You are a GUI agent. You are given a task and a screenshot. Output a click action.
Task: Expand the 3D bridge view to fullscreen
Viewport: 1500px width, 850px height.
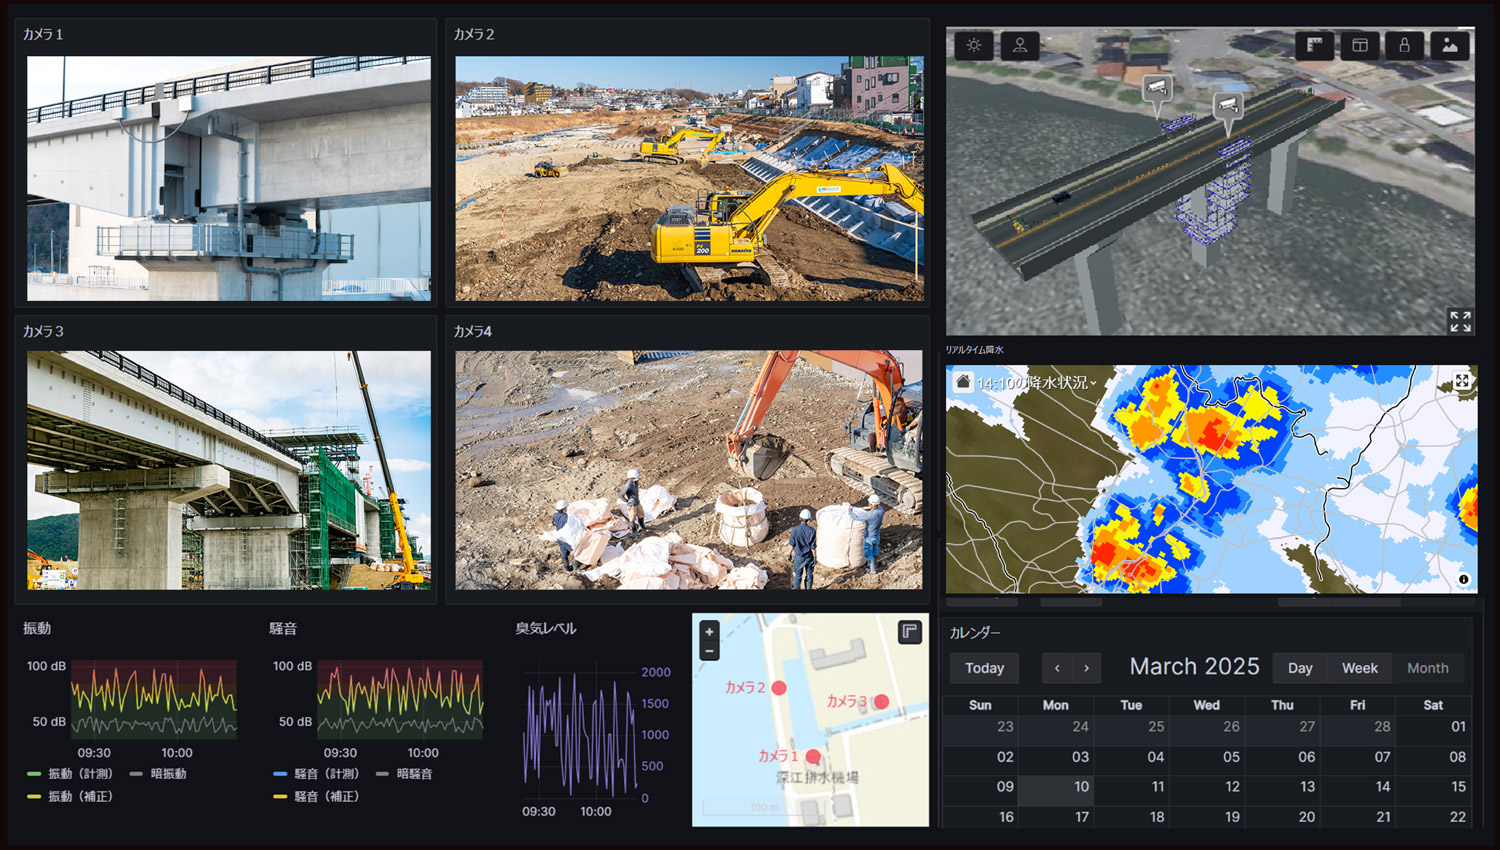[x=1460, y=321]
